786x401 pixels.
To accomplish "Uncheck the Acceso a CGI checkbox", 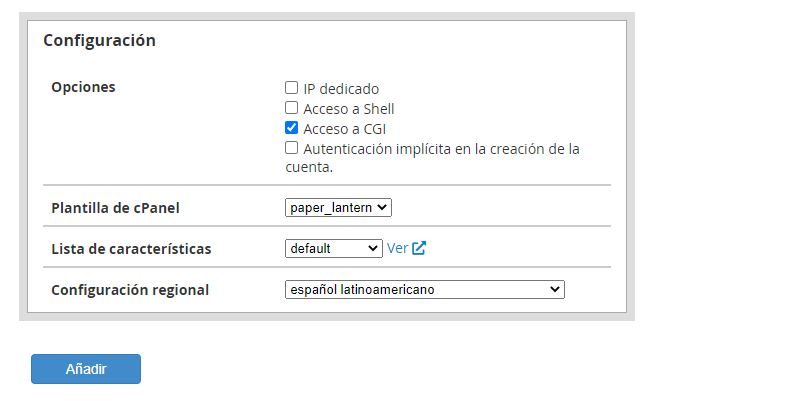I will pyautogui.click(x=292, y=128).
